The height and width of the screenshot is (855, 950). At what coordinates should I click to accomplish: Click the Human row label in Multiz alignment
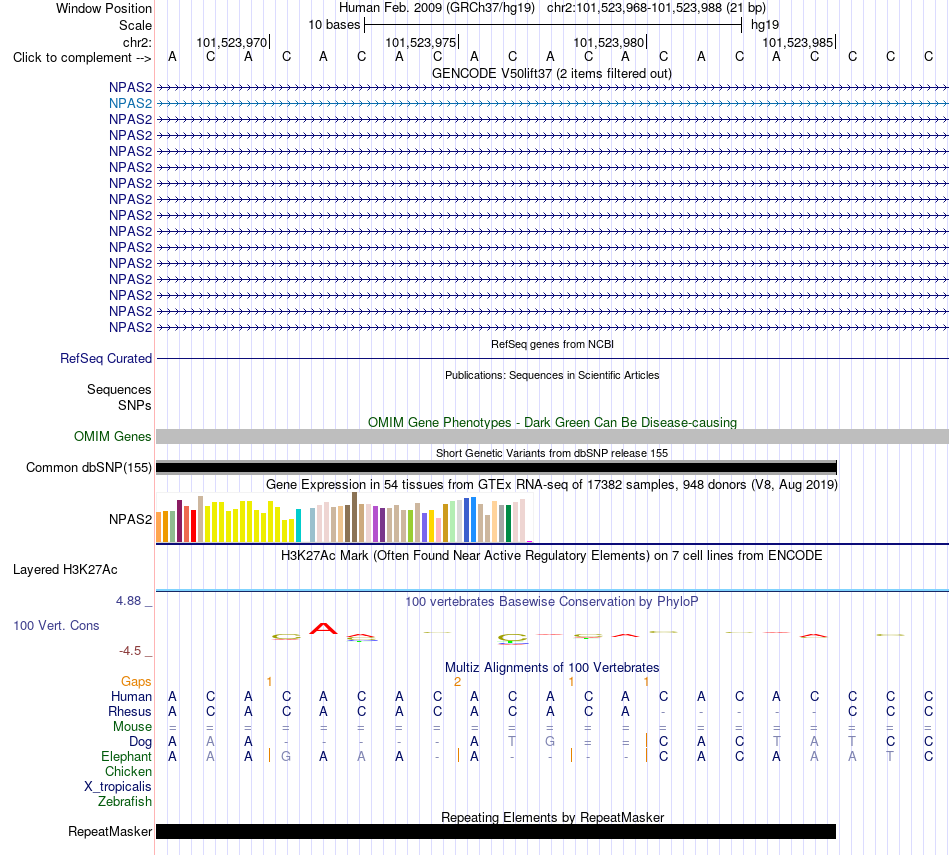pyautogui.click(x=131, y=697)
